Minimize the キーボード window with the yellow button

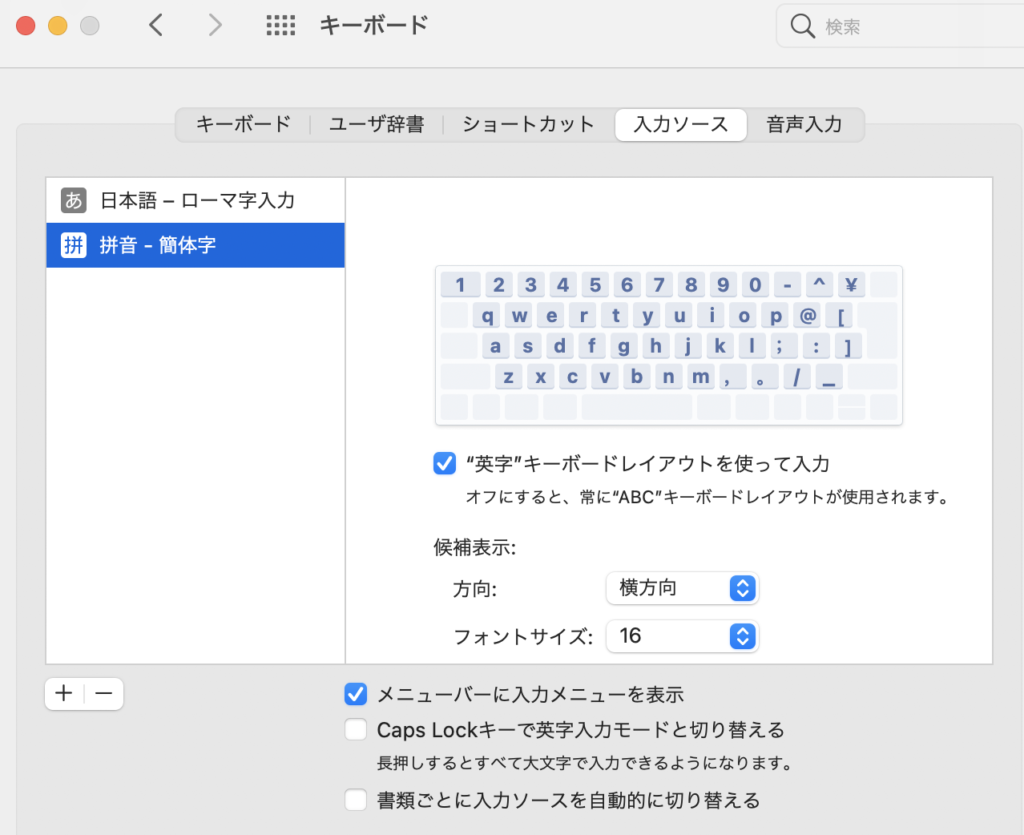click(x=57, y=25)
